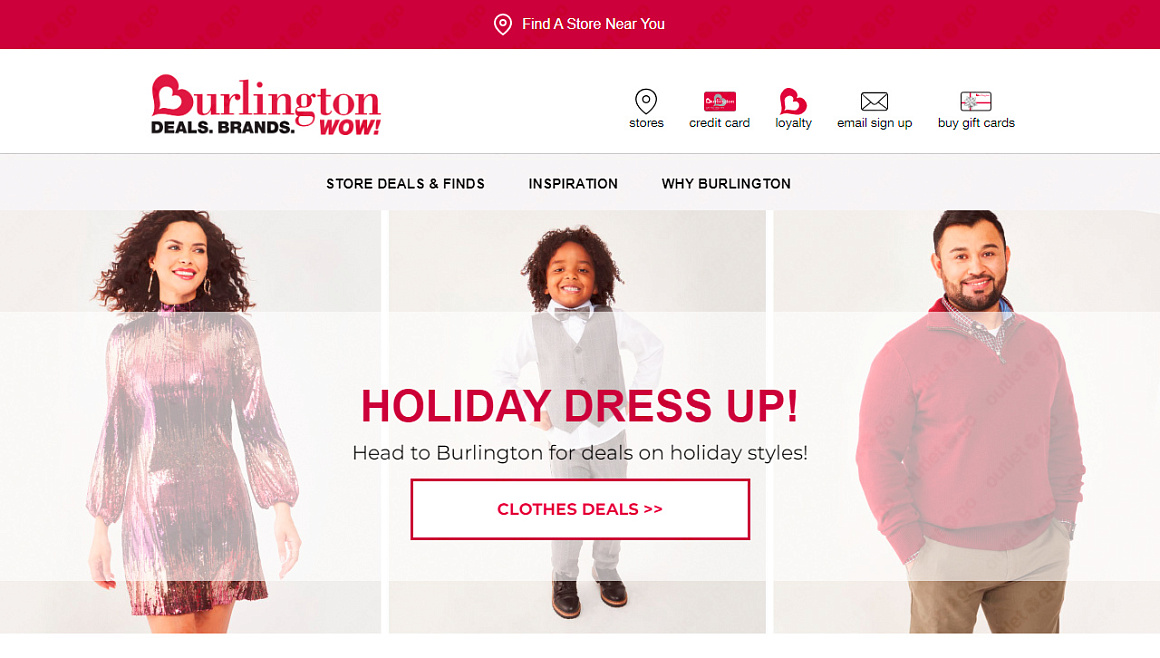Viewport: 1160px width, 658px height.
Task: Open the buy gift cards icon
Action: point(976,101)
